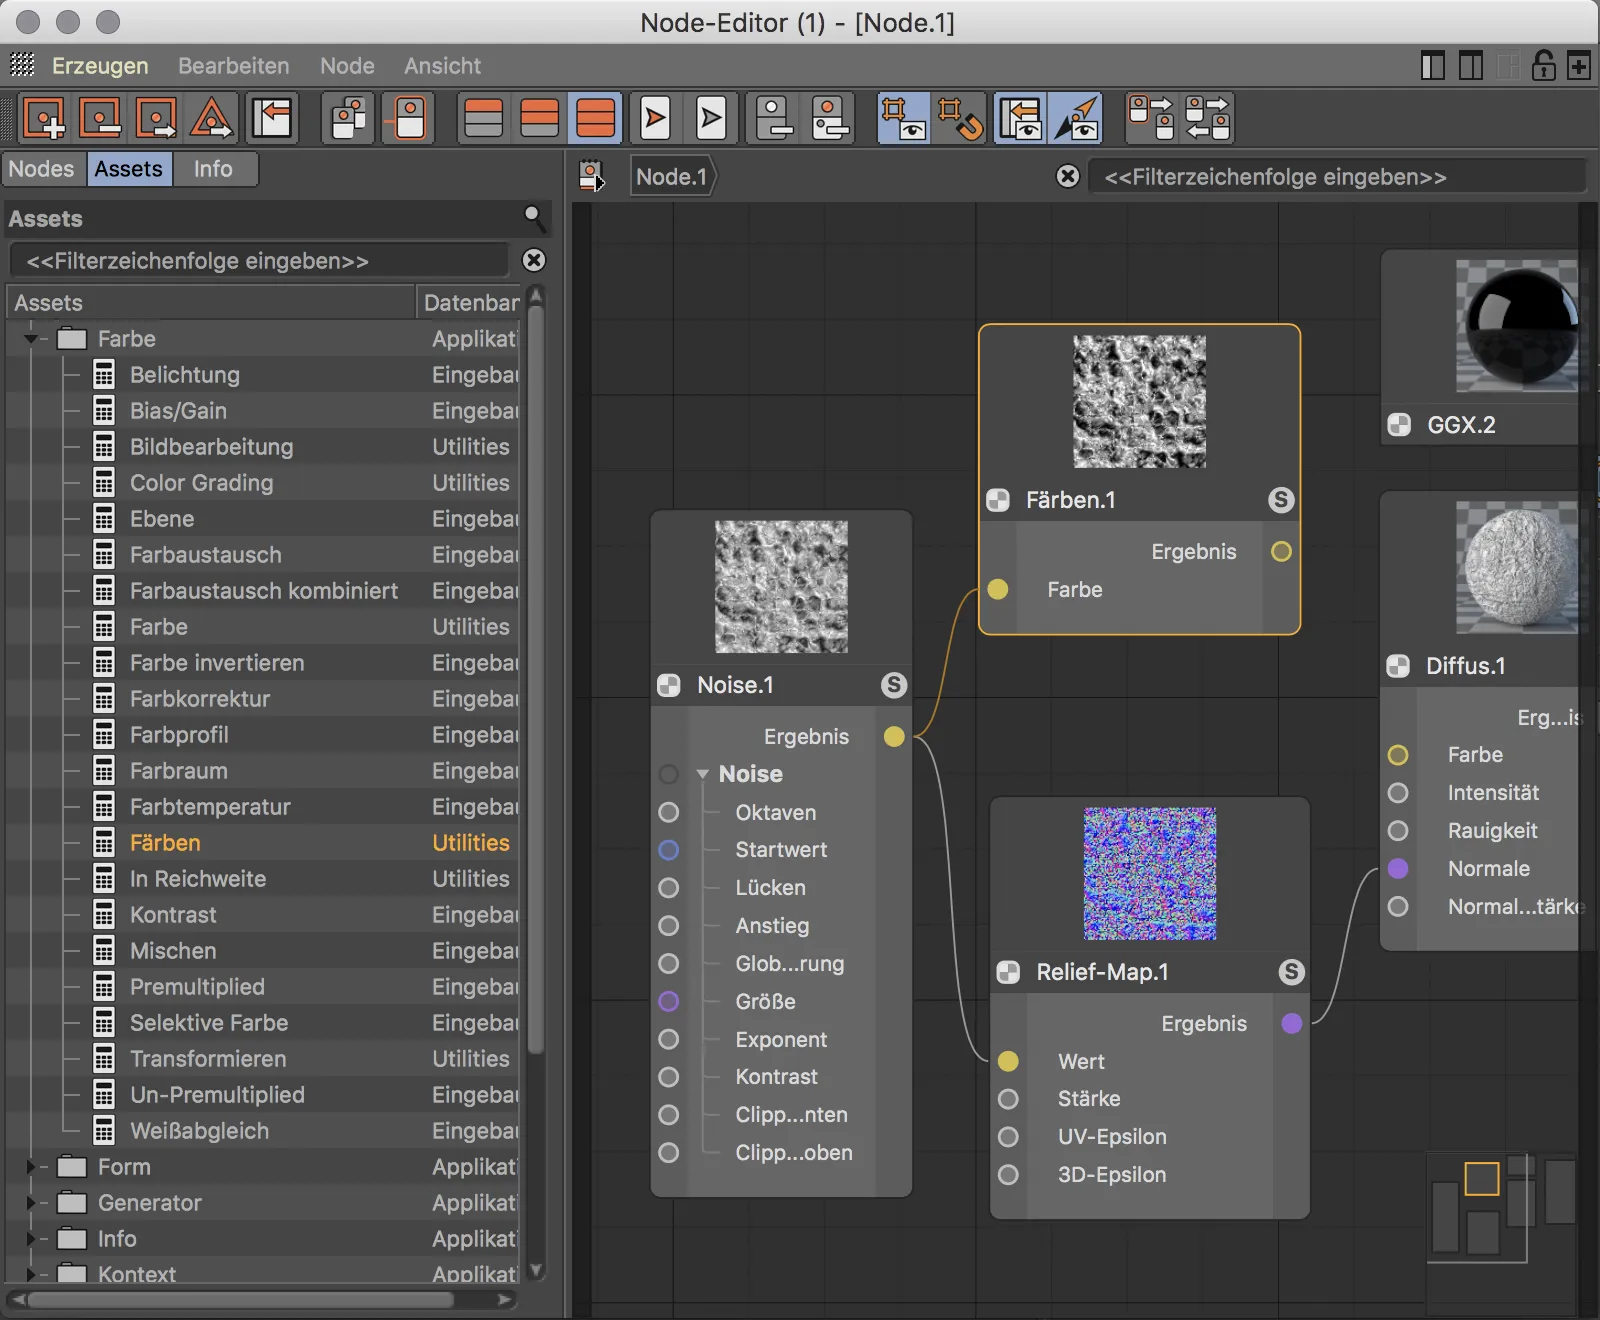Toggle the preview icon beside Noise.1 title

point(669,685)
